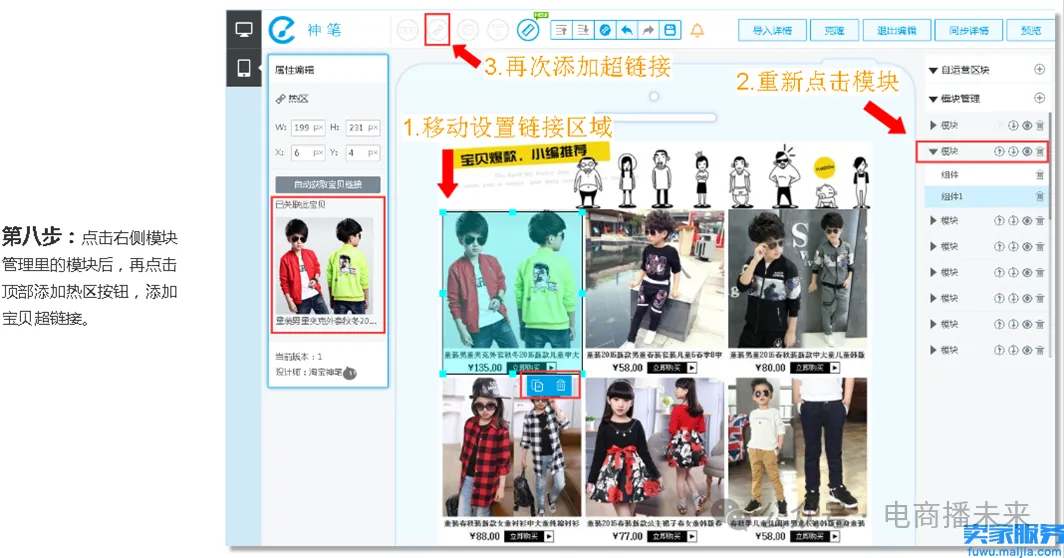Click the W width input field

[306, 128]
